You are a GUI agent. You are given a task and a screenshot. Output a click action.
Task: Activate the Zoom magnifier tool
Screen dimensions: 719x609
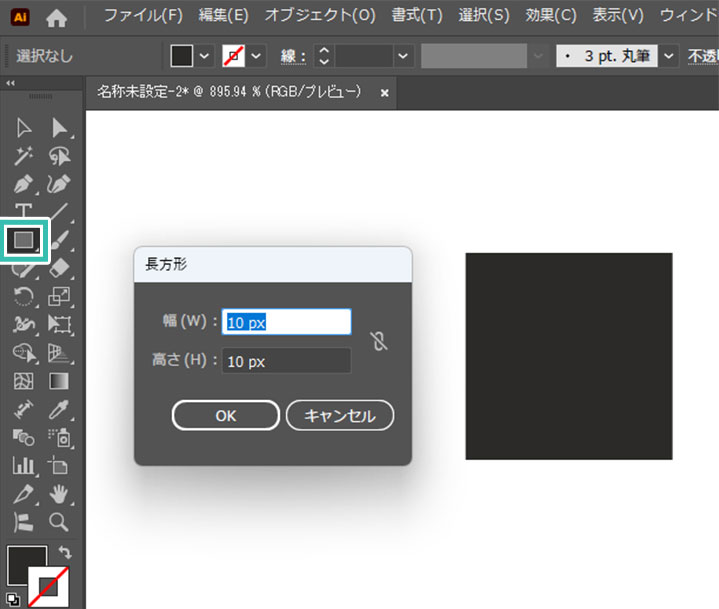[x=59, y=521]
